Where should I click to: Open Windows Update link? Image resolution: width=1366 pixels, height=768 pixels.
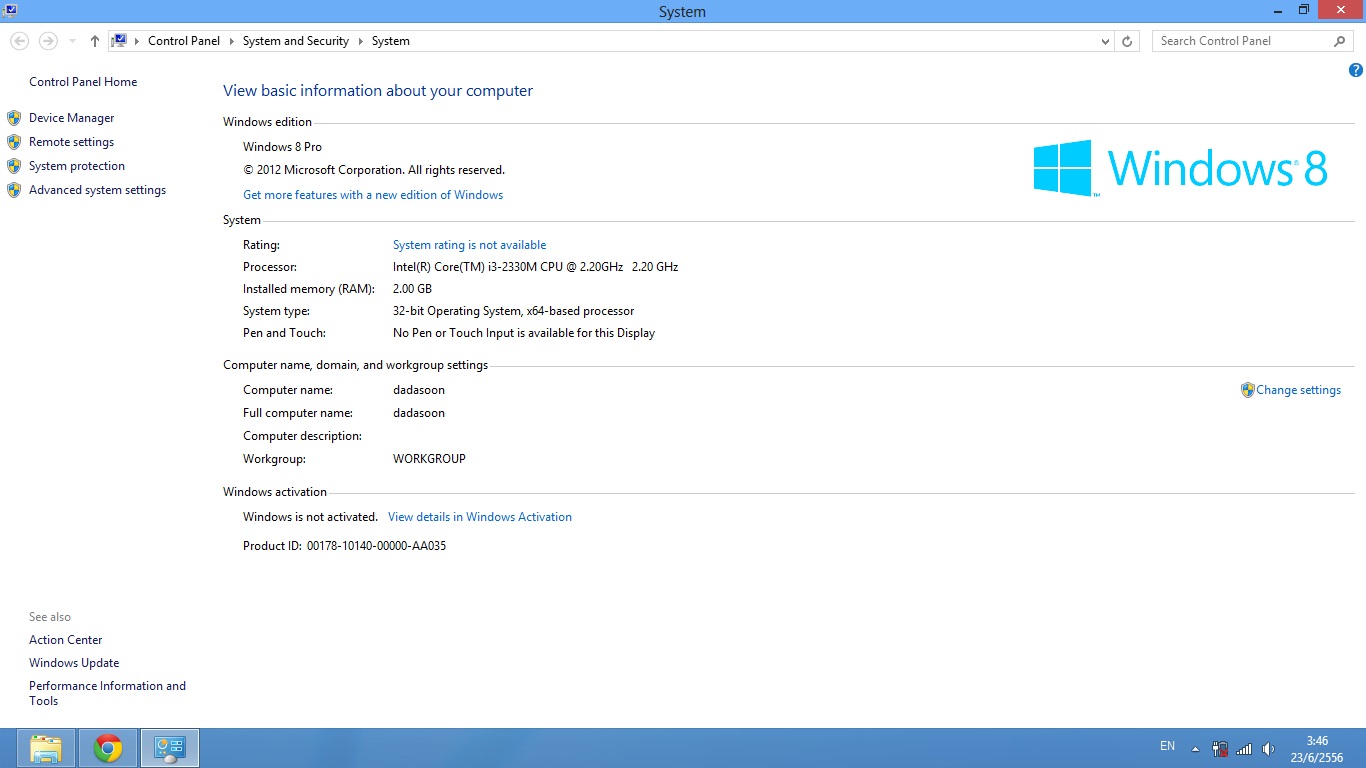(x=74, y=663)
